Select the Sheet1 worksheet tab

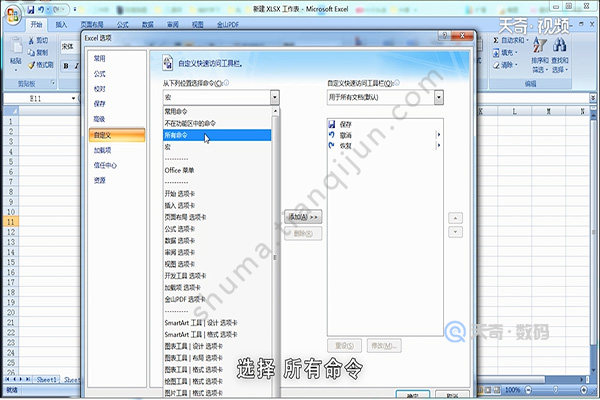(x=47, y=379)
